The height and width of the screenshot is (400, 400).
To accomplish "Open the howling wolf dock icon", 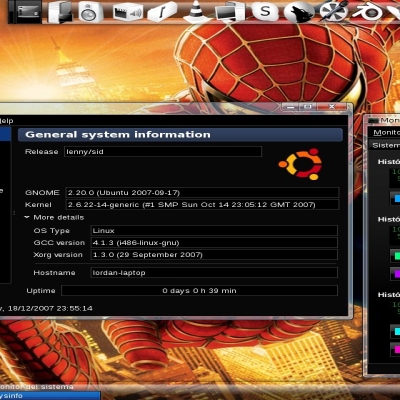I will point(299,12).
